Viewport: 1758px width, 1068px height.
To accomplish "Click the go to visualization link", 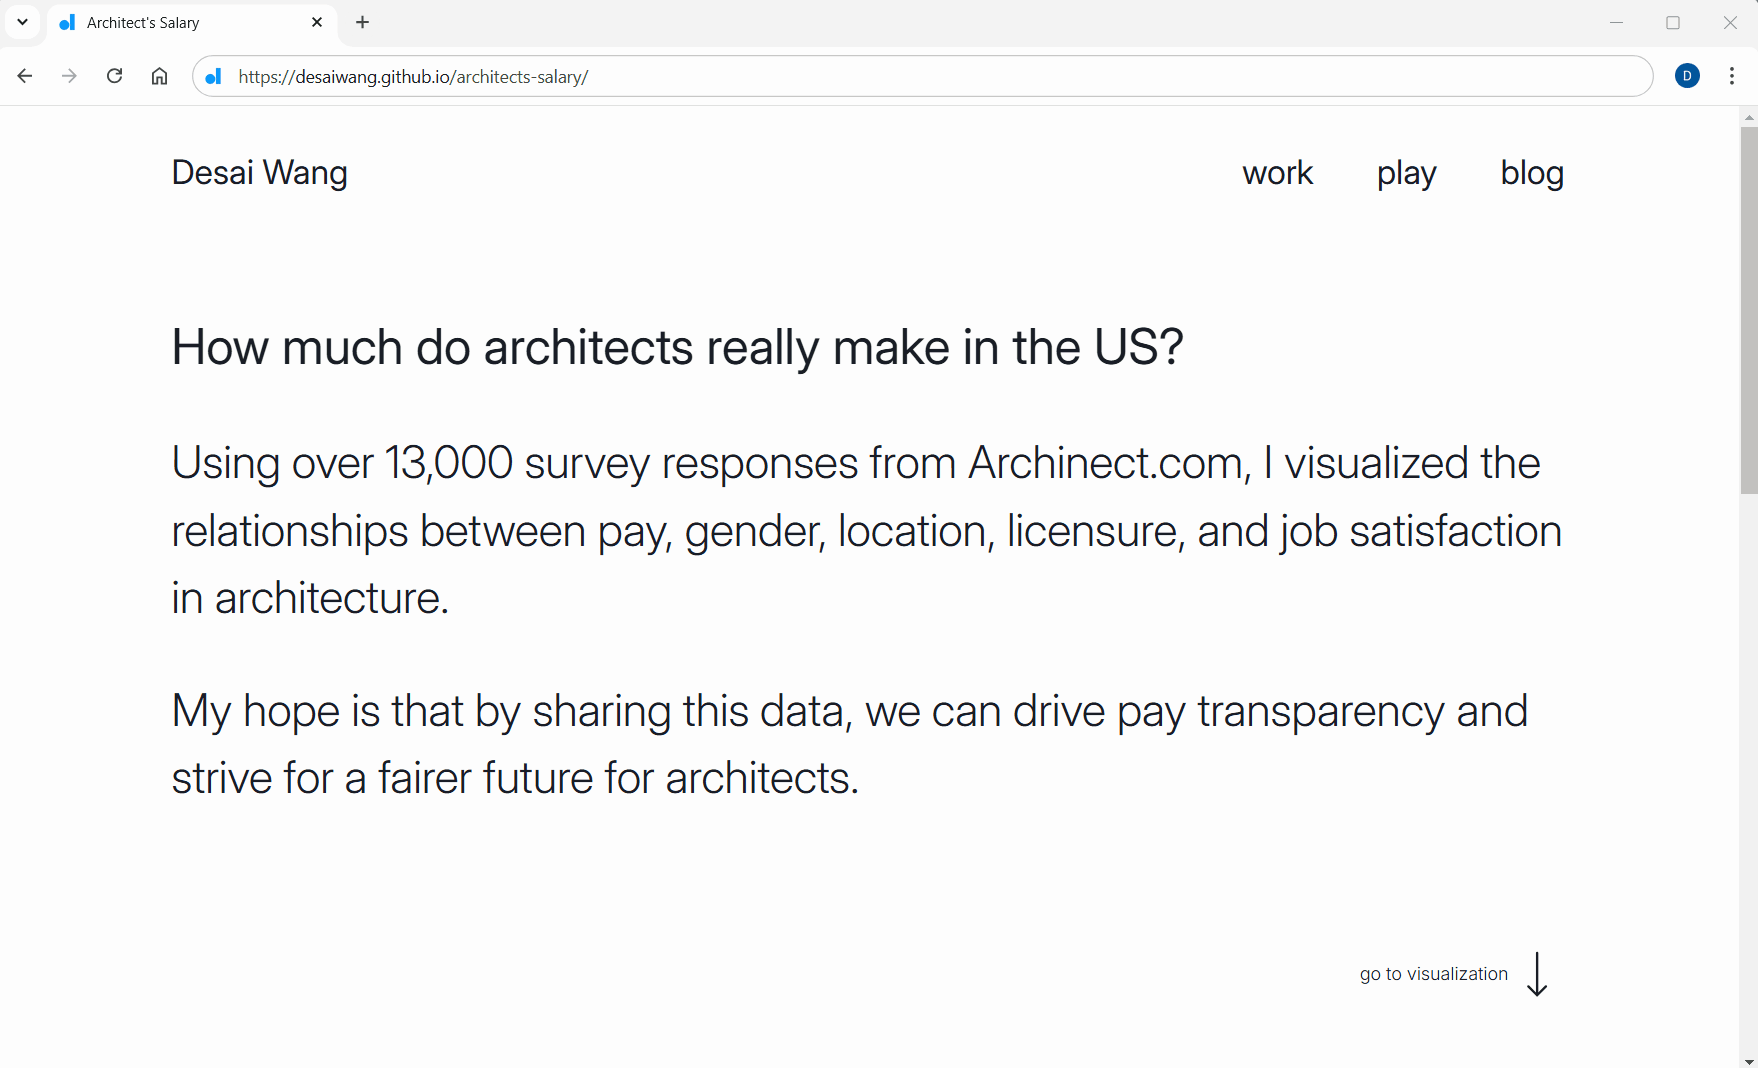I will coord(1433,974).
